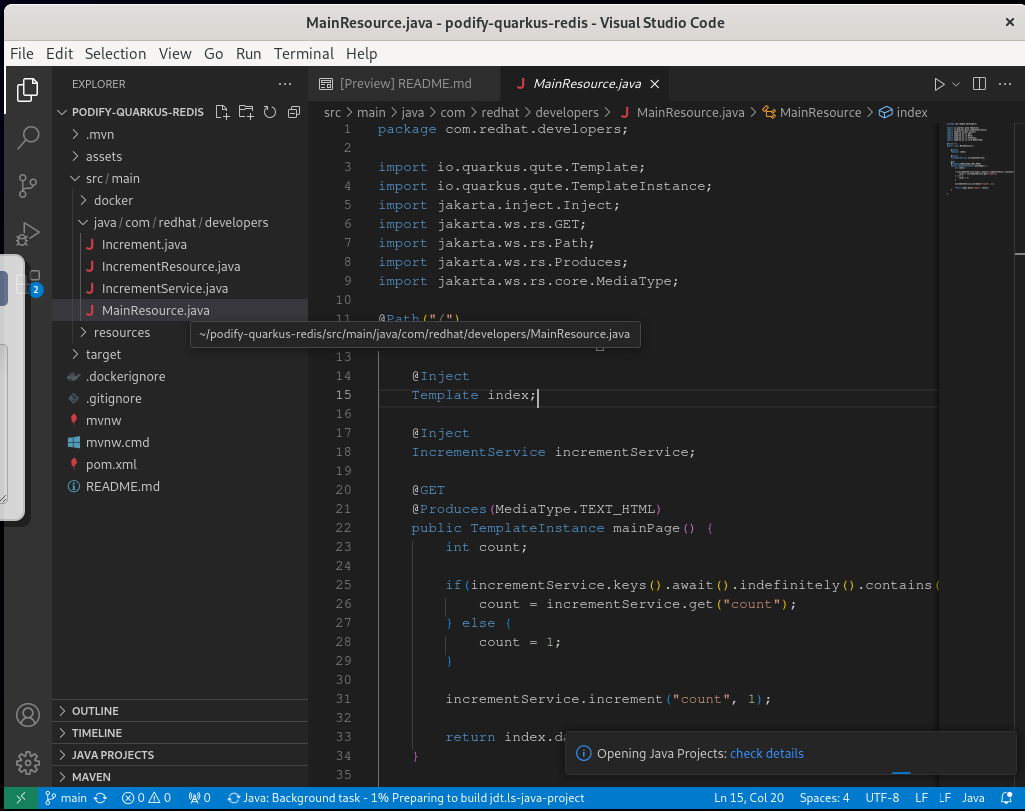Click the remote window indicator in status bar

tap(21, 798)
